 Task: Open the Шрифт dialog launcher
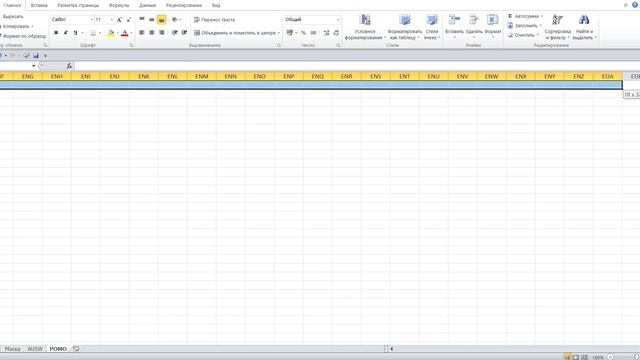pos(131,45)
